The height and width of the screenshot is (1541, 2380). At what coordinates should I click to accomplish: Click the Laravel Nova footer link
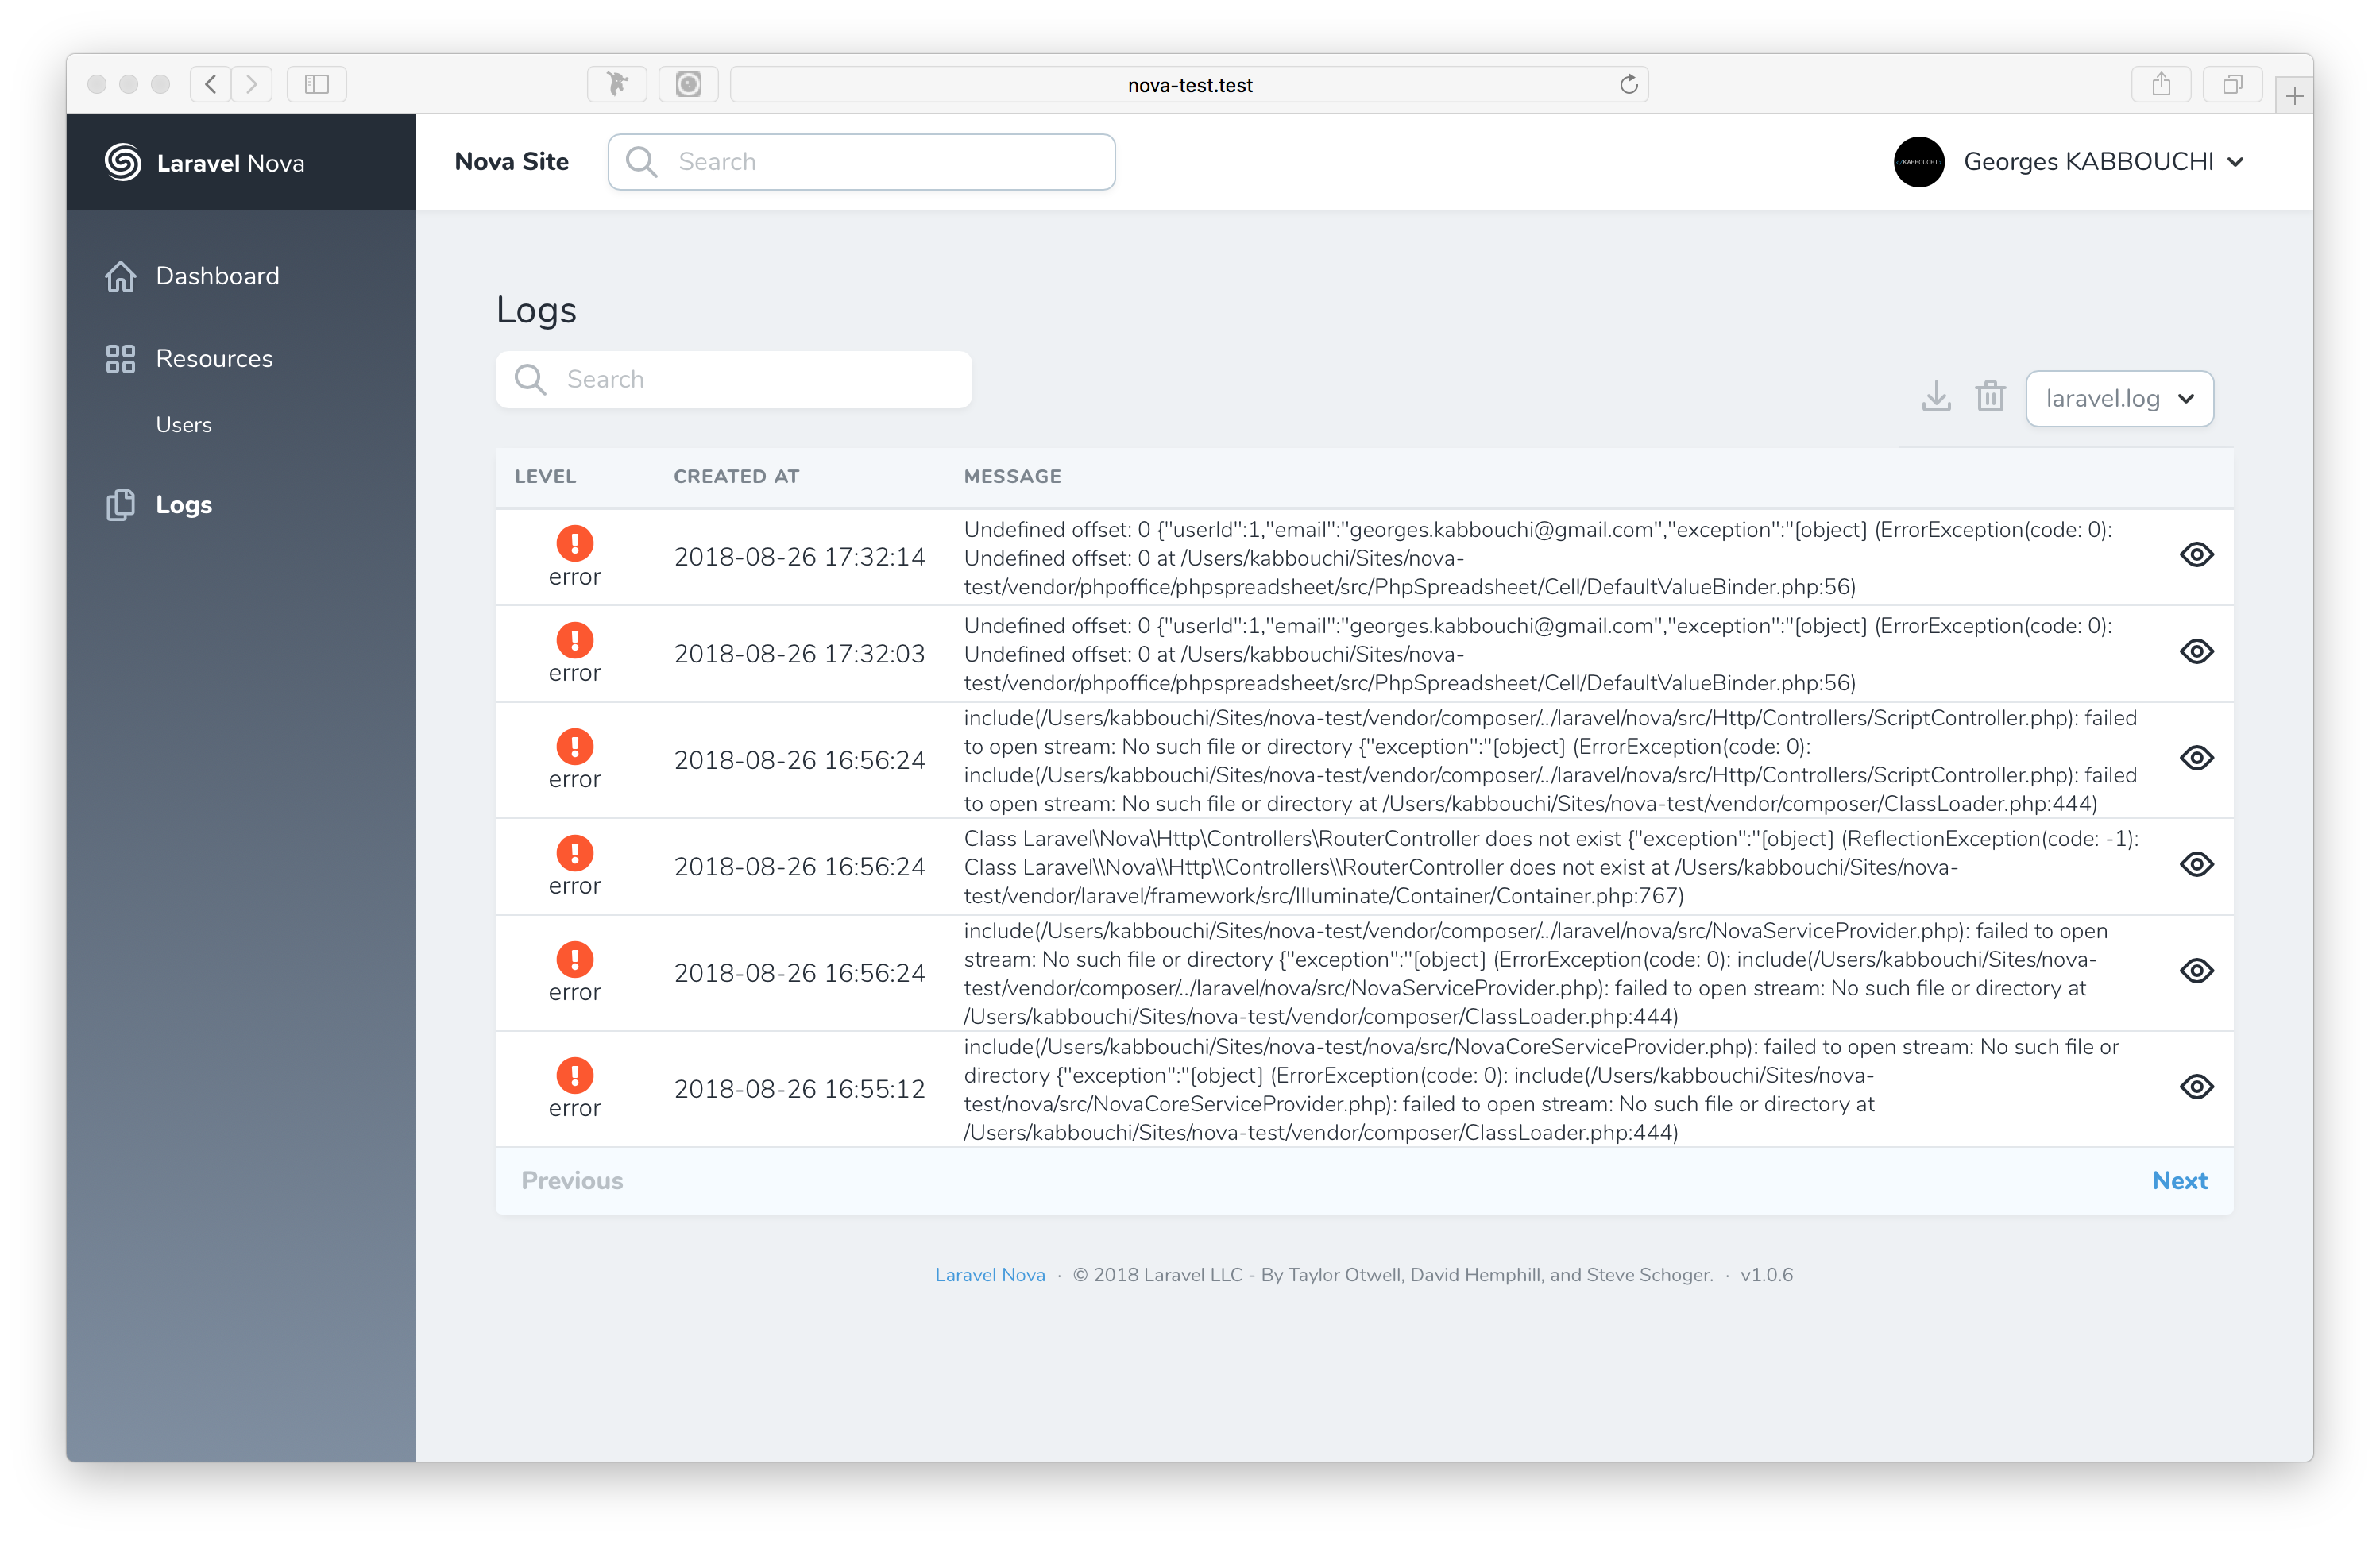pyautogui.click(x=989, y=1274)
